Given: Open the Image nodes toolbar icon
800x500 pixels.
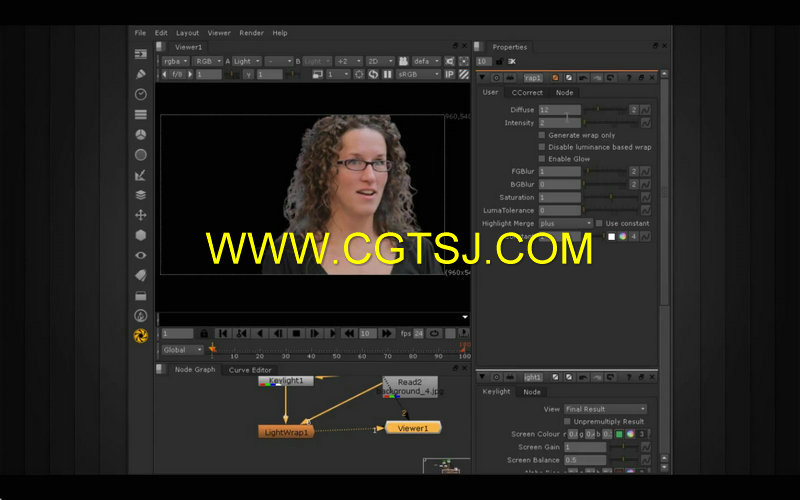Looking at the screenshot, I should coord(141,54).
